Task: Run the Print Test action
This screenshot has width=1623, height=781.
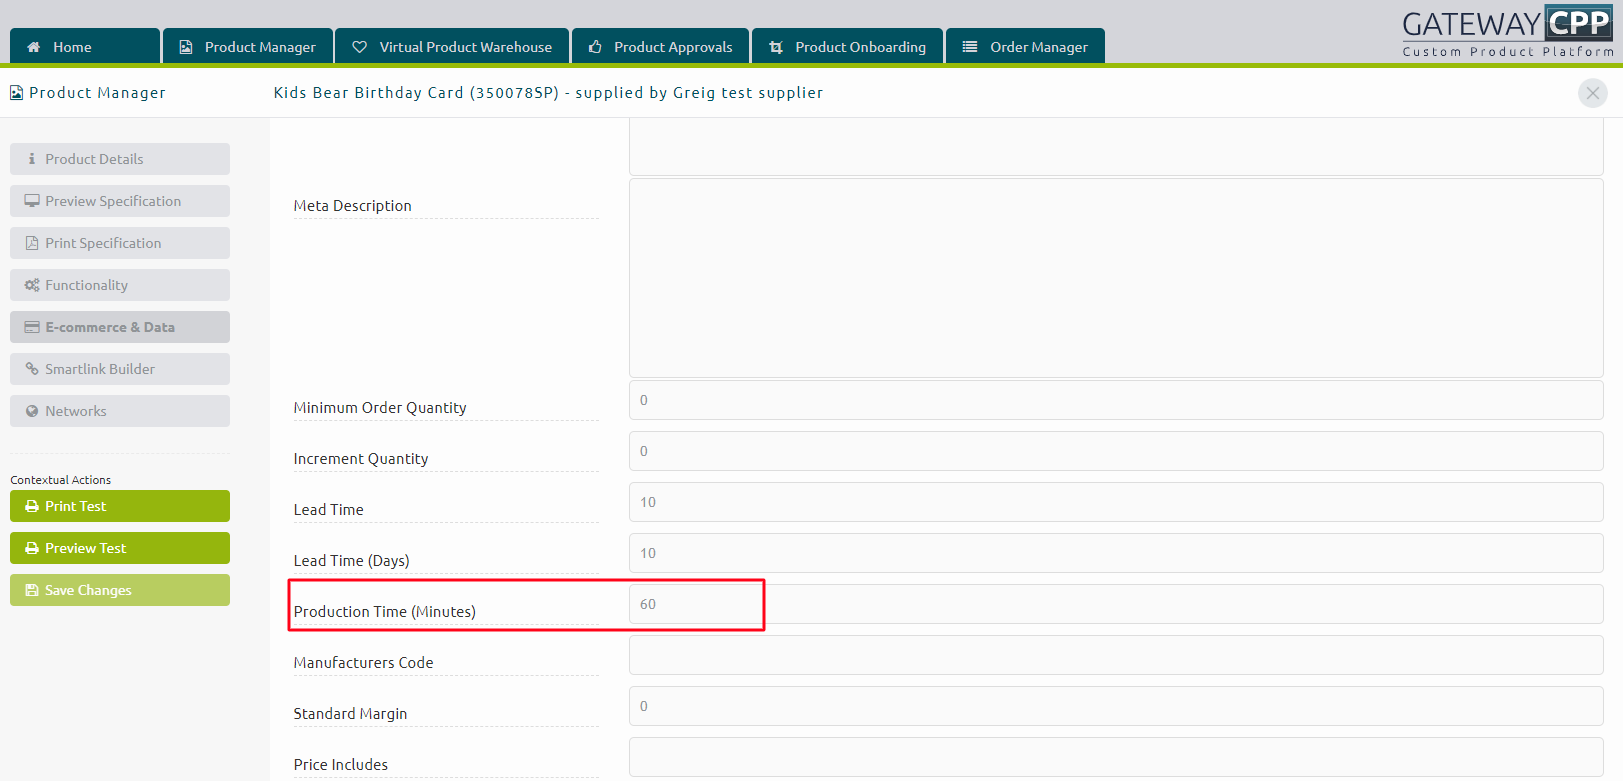Action: (x=120, y=506)
